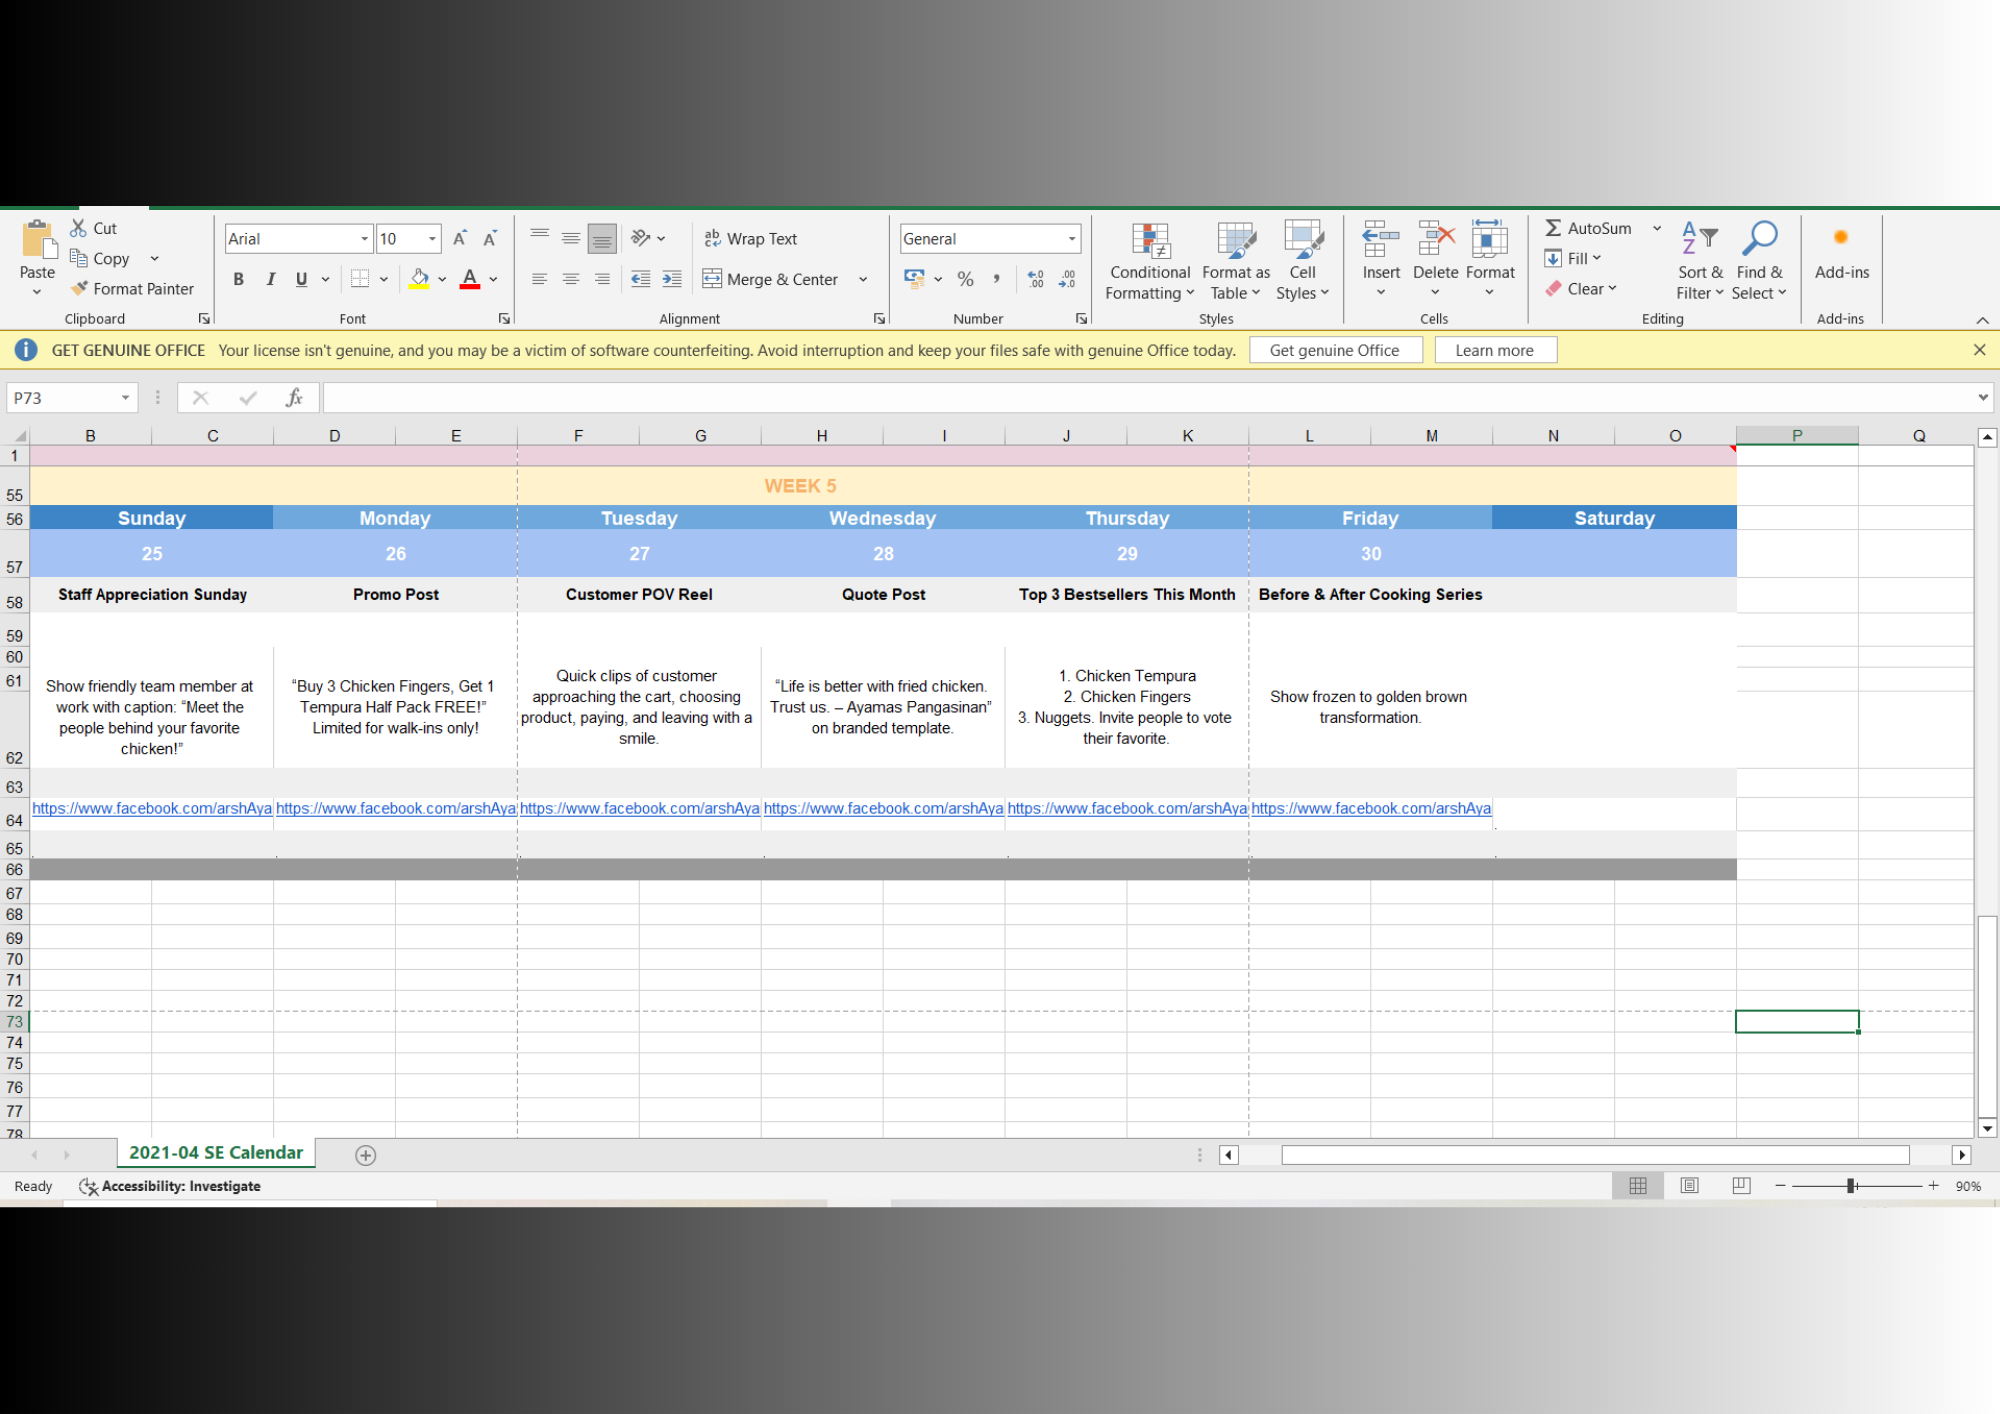Open Find & Select menu
This screenshot has height=1414, width=2000.
point(1759,261)
